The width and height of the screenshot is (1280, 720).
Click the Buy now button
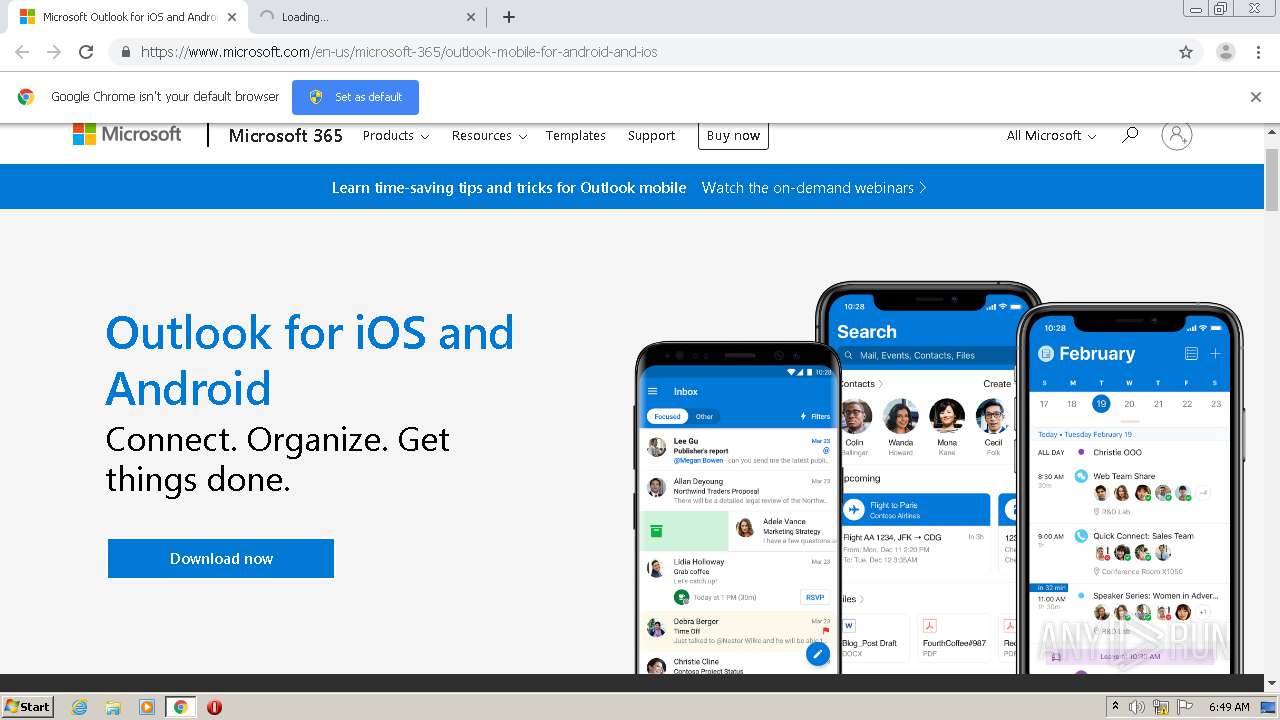[x=733, y=135]
